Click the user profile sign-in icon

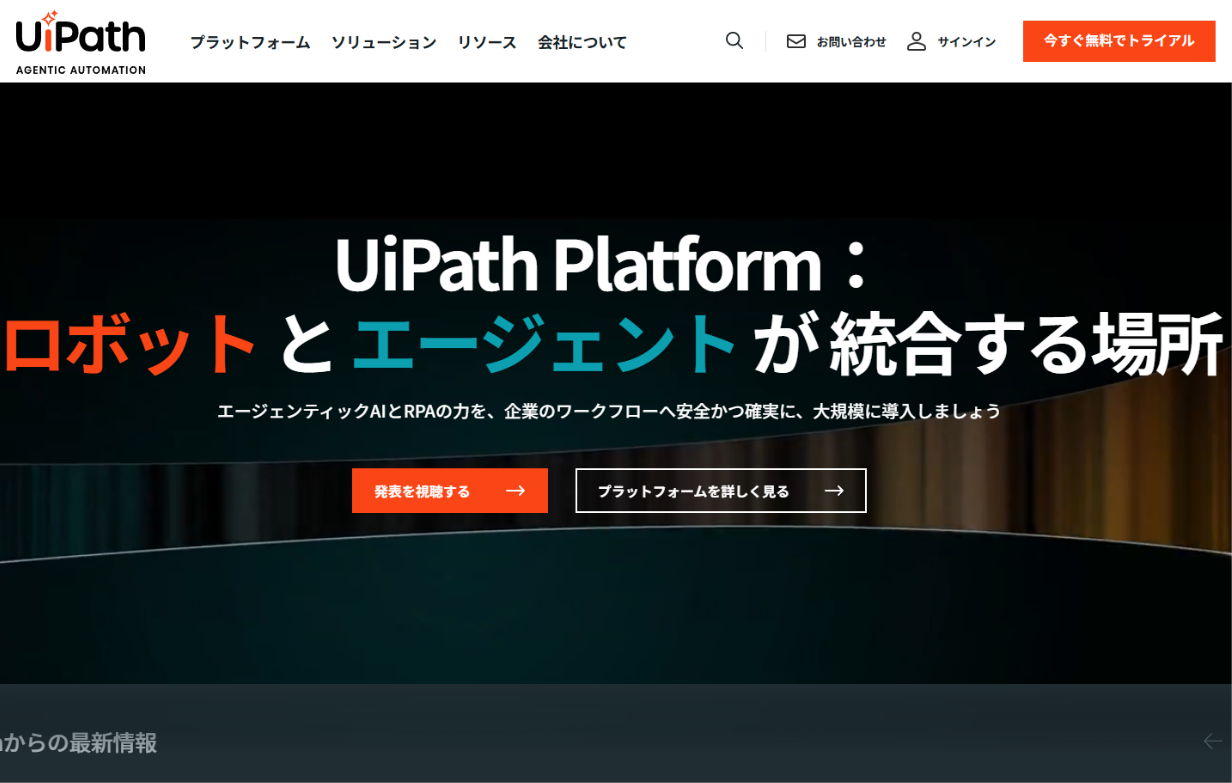point(916,41)
